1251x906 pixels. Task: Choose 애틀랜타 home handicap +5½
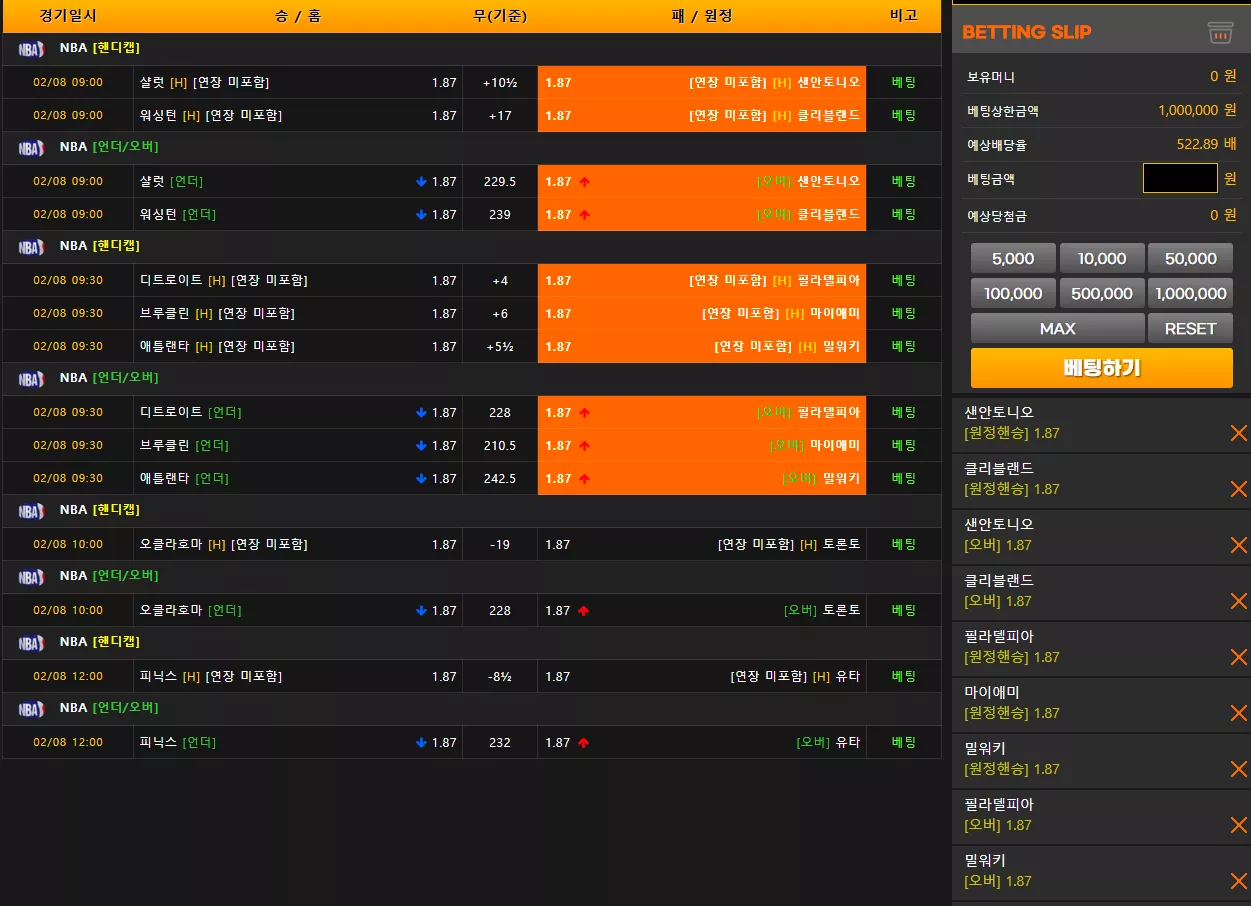pyautogui.click(x=298, y=347)
